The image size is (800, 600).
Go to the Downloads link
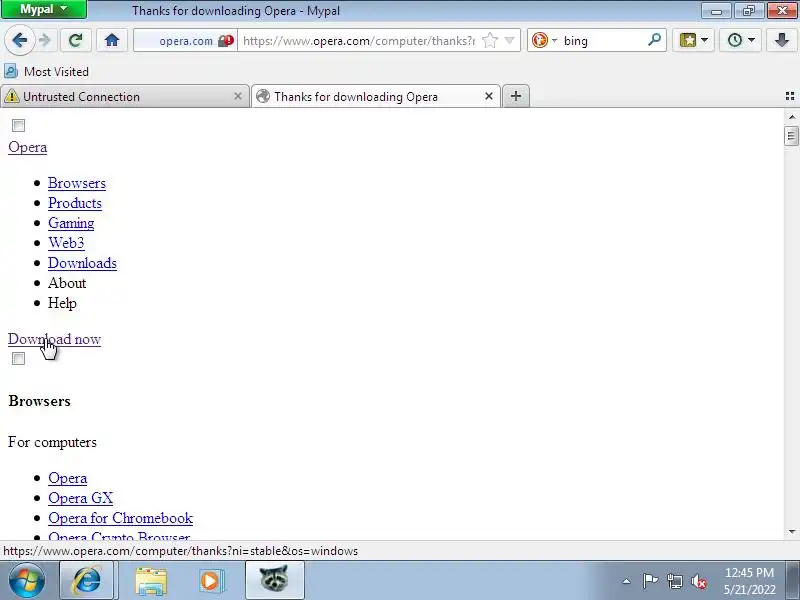click(82, 263)
